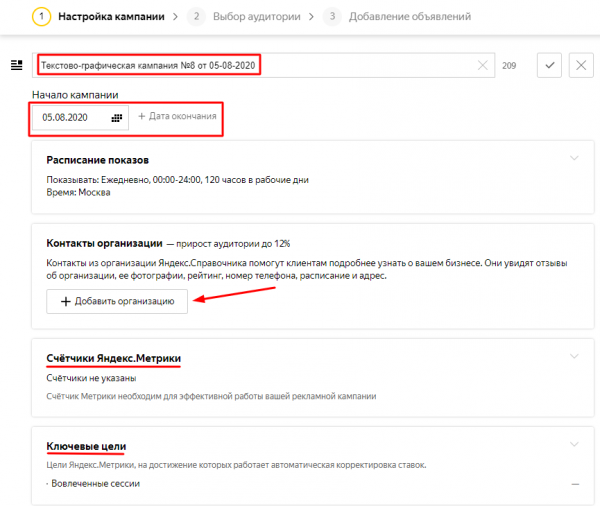The height and width of the screenshot is (506, 600).
Task: Click the Ключевые цели heading
Action: pyautogui.click(x=86, y=446)
